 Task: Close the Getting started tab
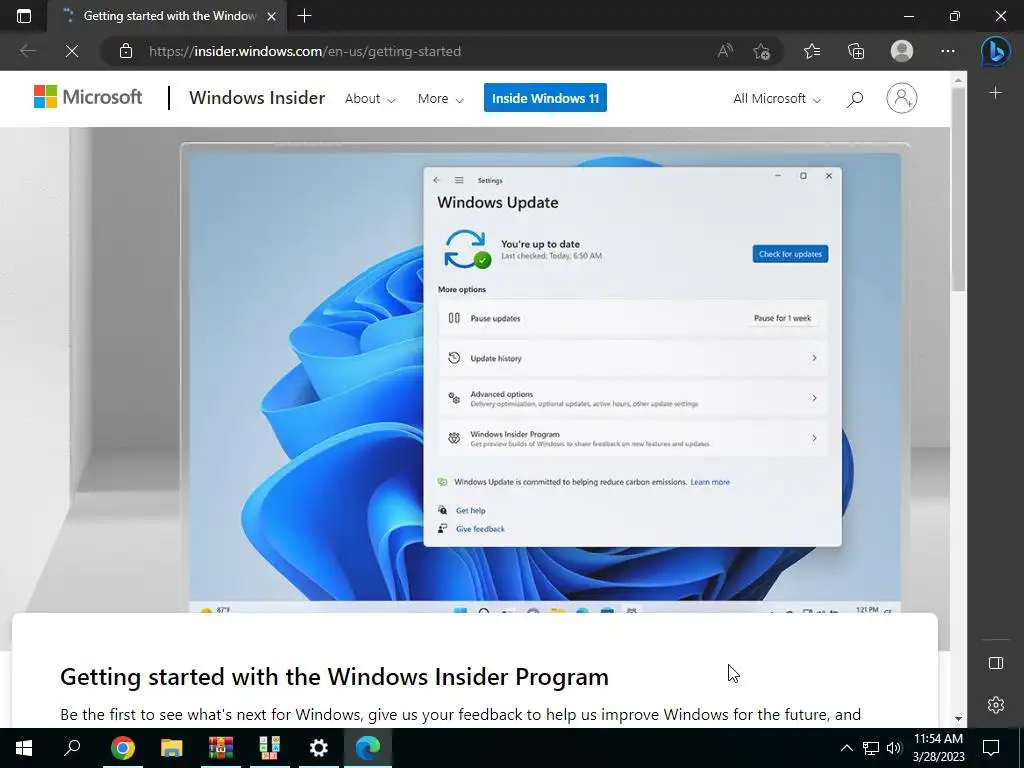pos(272,16)
